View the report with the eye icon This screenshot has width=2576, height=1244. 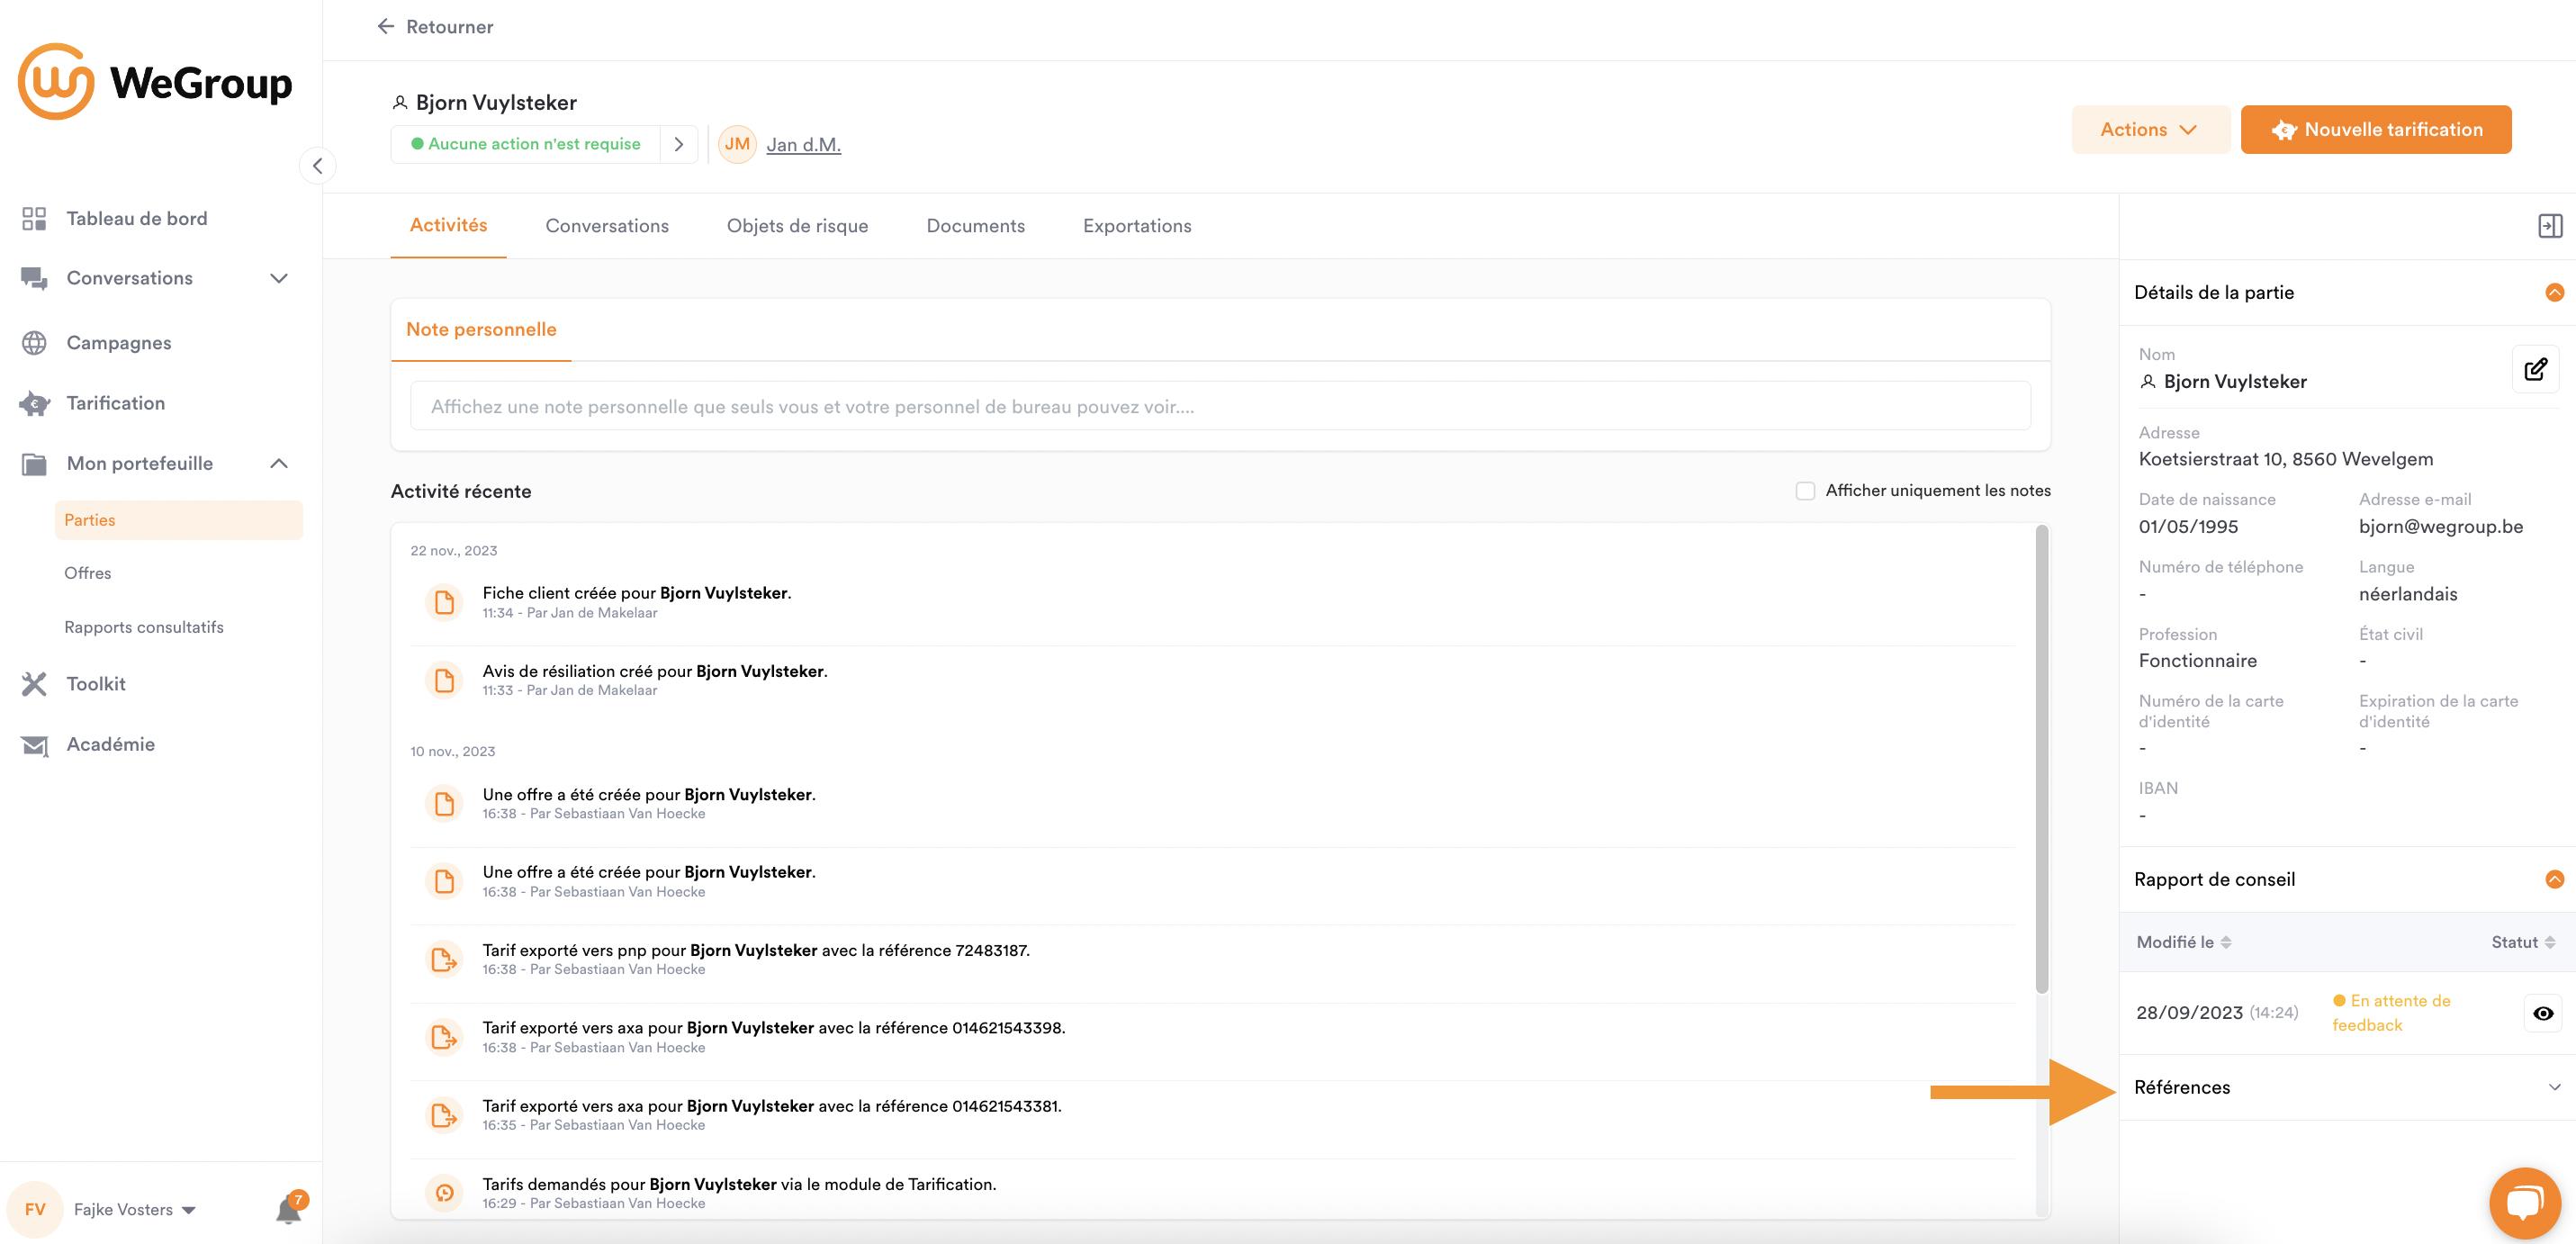(2543, 1013)
